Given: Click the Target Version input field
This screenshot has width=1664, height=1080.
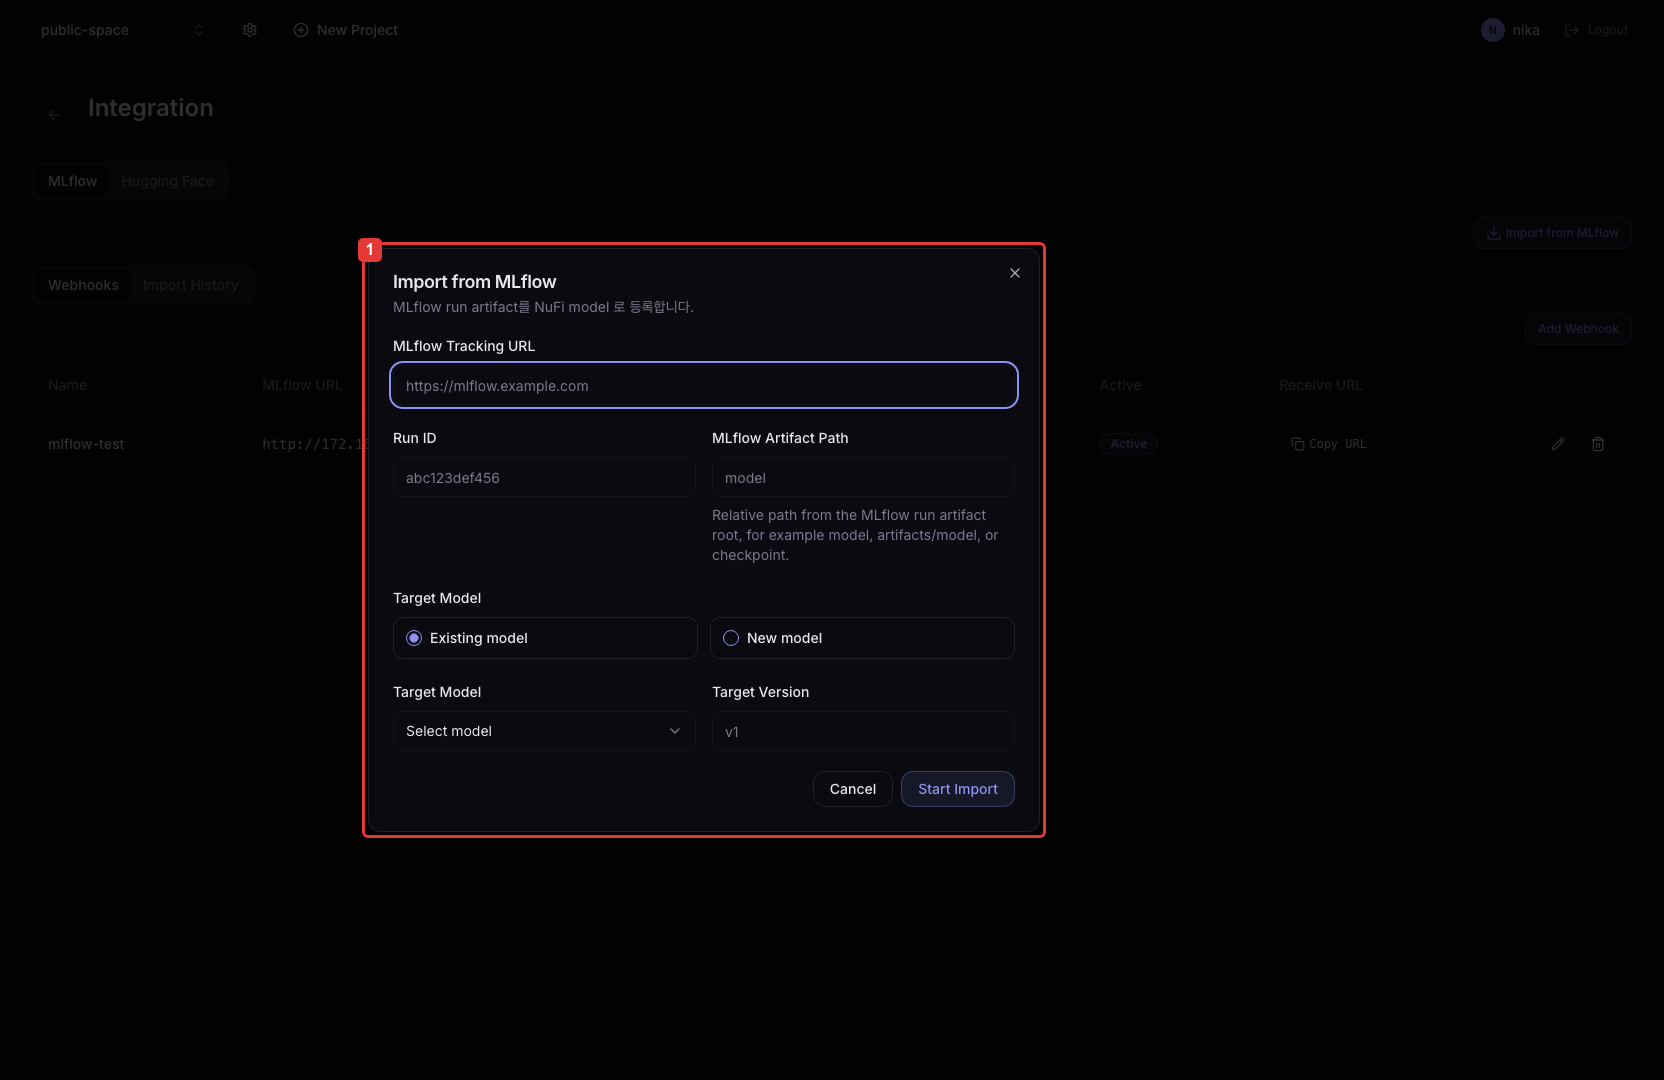Looking at the screenshot, I should (x=863, y=731).
